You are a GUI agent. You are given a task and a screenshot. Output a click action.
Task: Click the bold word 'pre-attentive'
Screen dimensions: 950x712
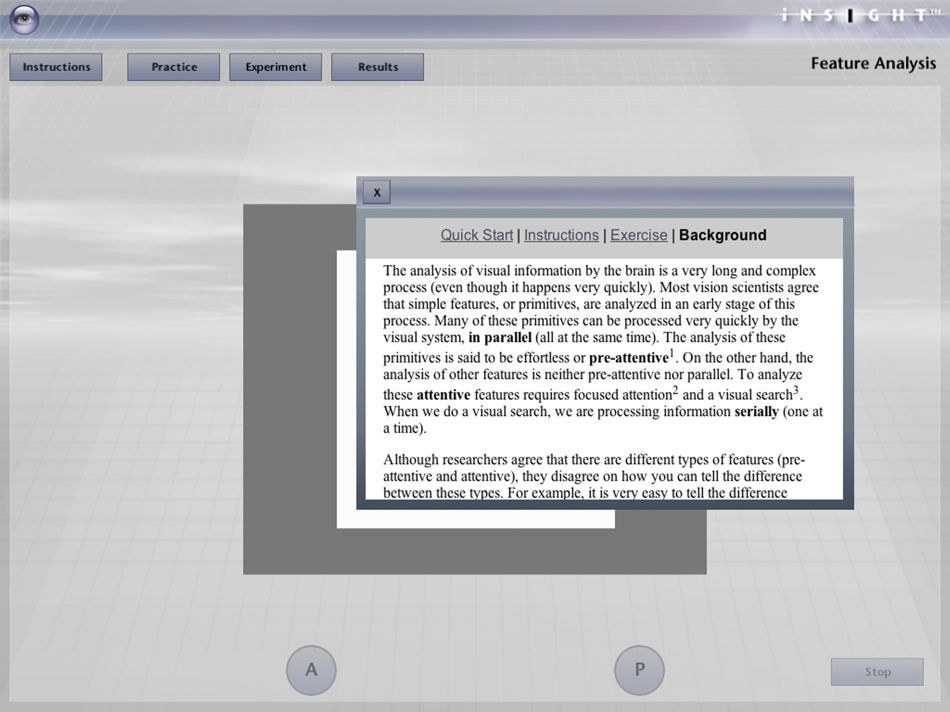pos(628,358)
